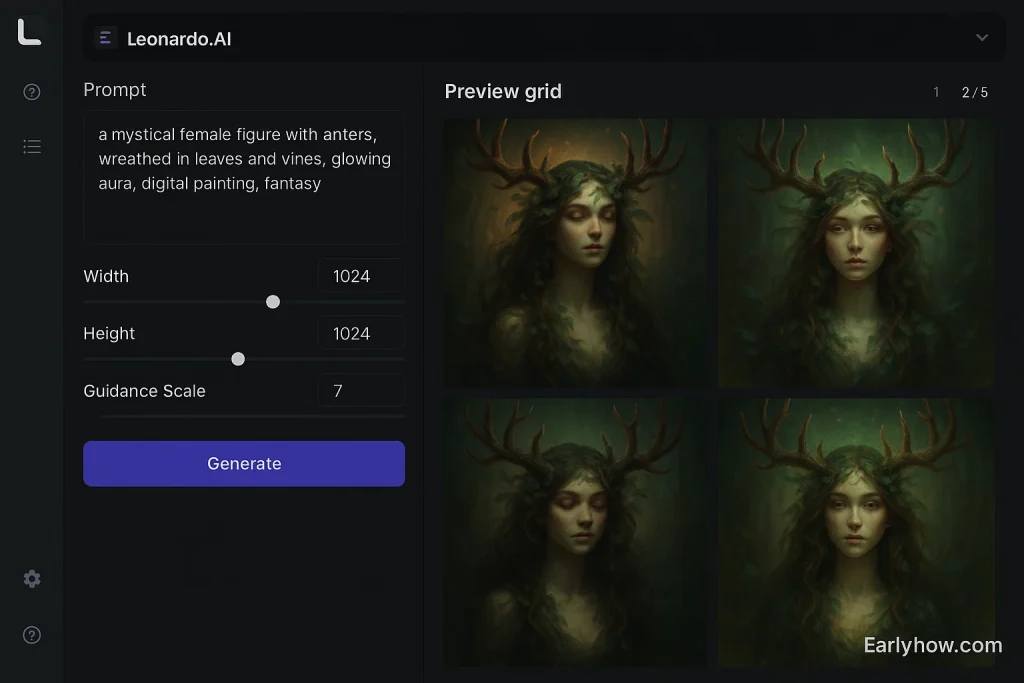Click the Width slider handle
The image size is (1024, 683).
point(273,302)
